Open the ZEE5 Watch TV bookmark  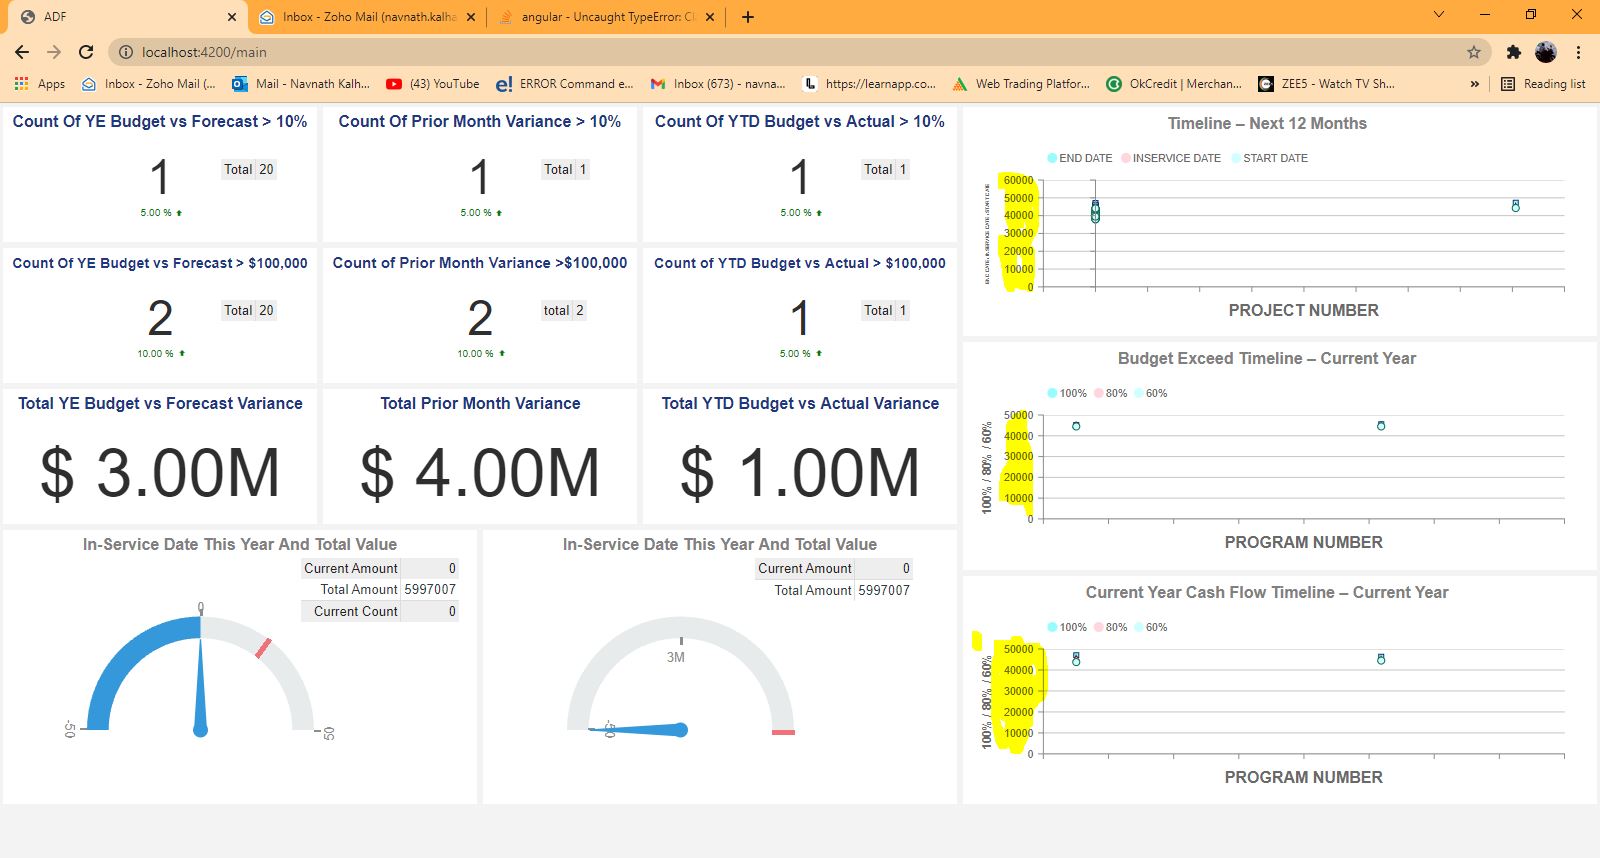1326,84
